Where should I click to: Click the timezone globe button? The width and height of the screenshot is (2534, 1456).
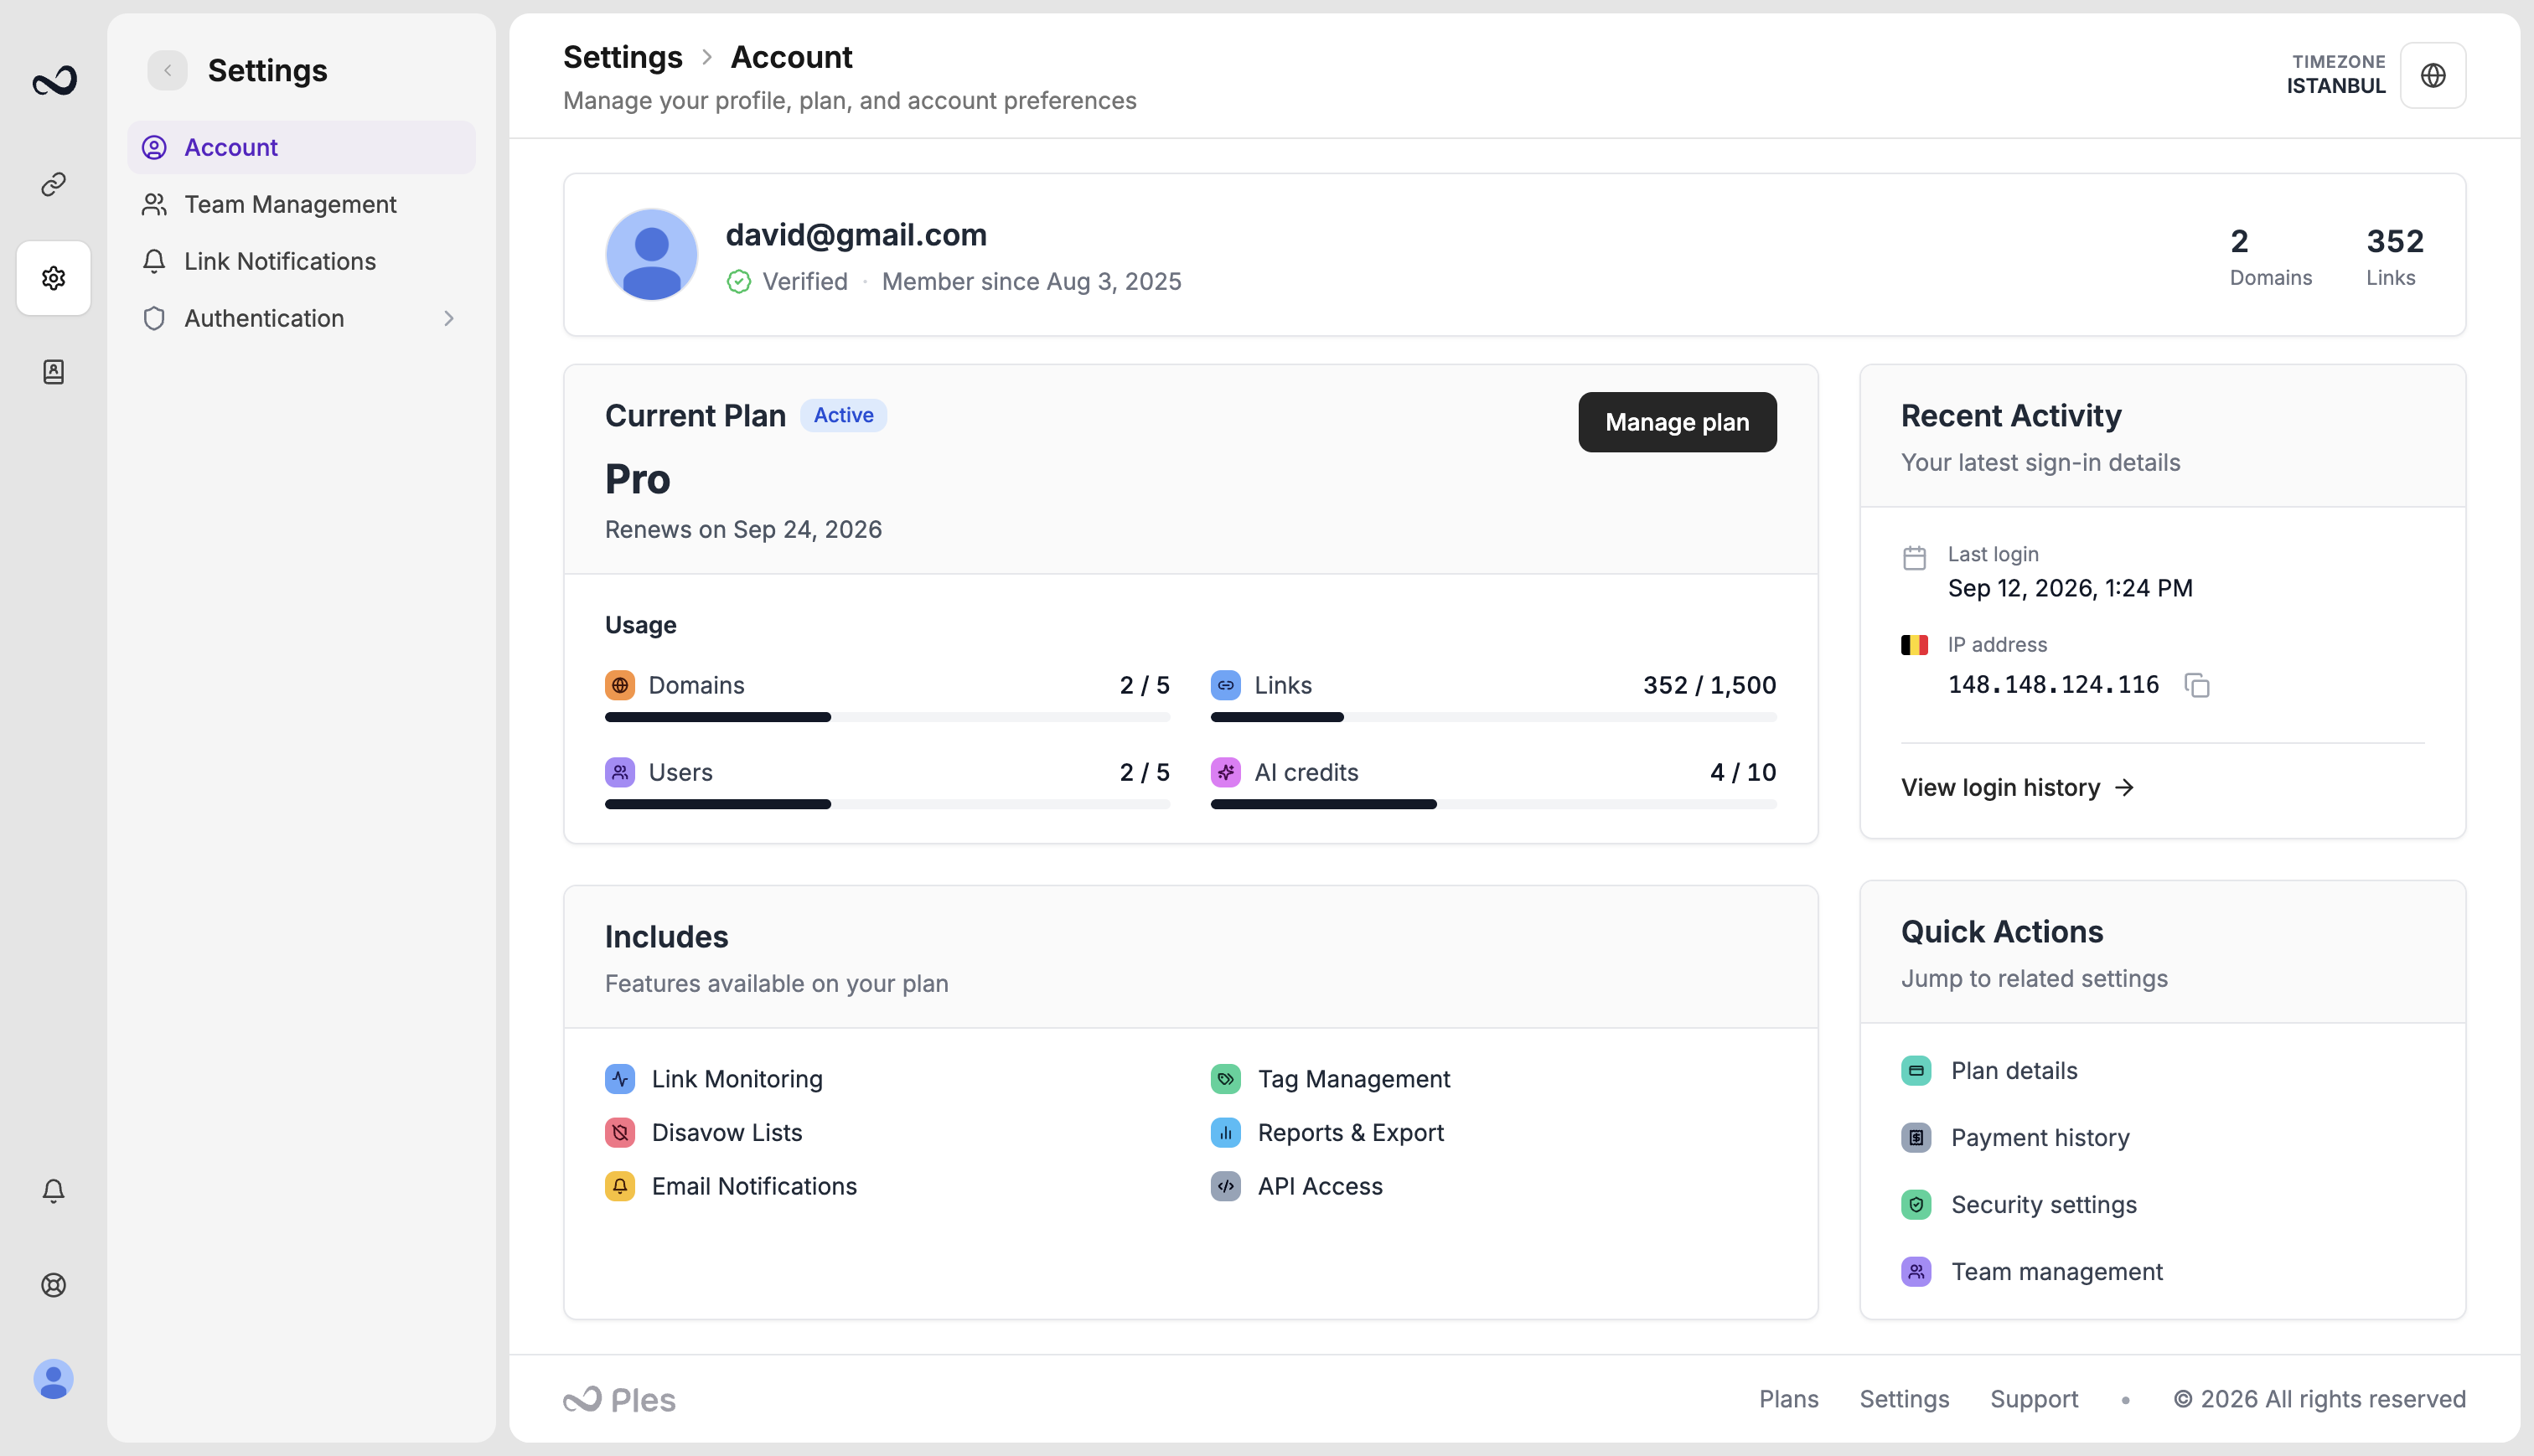click(x=2433, y=76)
